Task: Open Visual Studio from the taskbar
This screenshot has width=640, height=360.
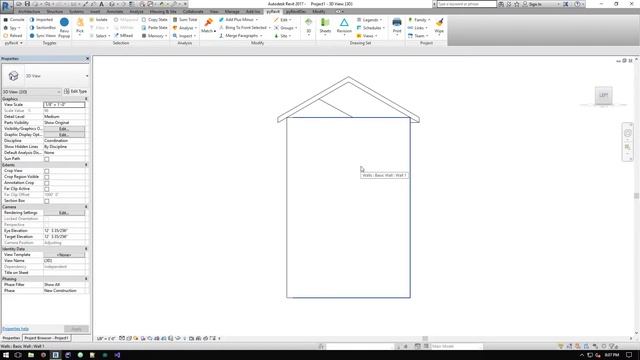Action: (x=117, y=355)
